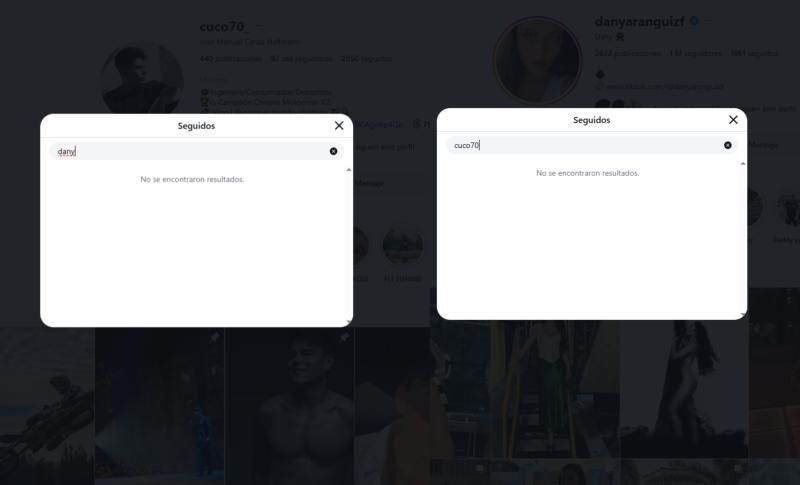Click the left dialog's scrollbar down arrow
800x485 pixels.
[x=348, y=322]
